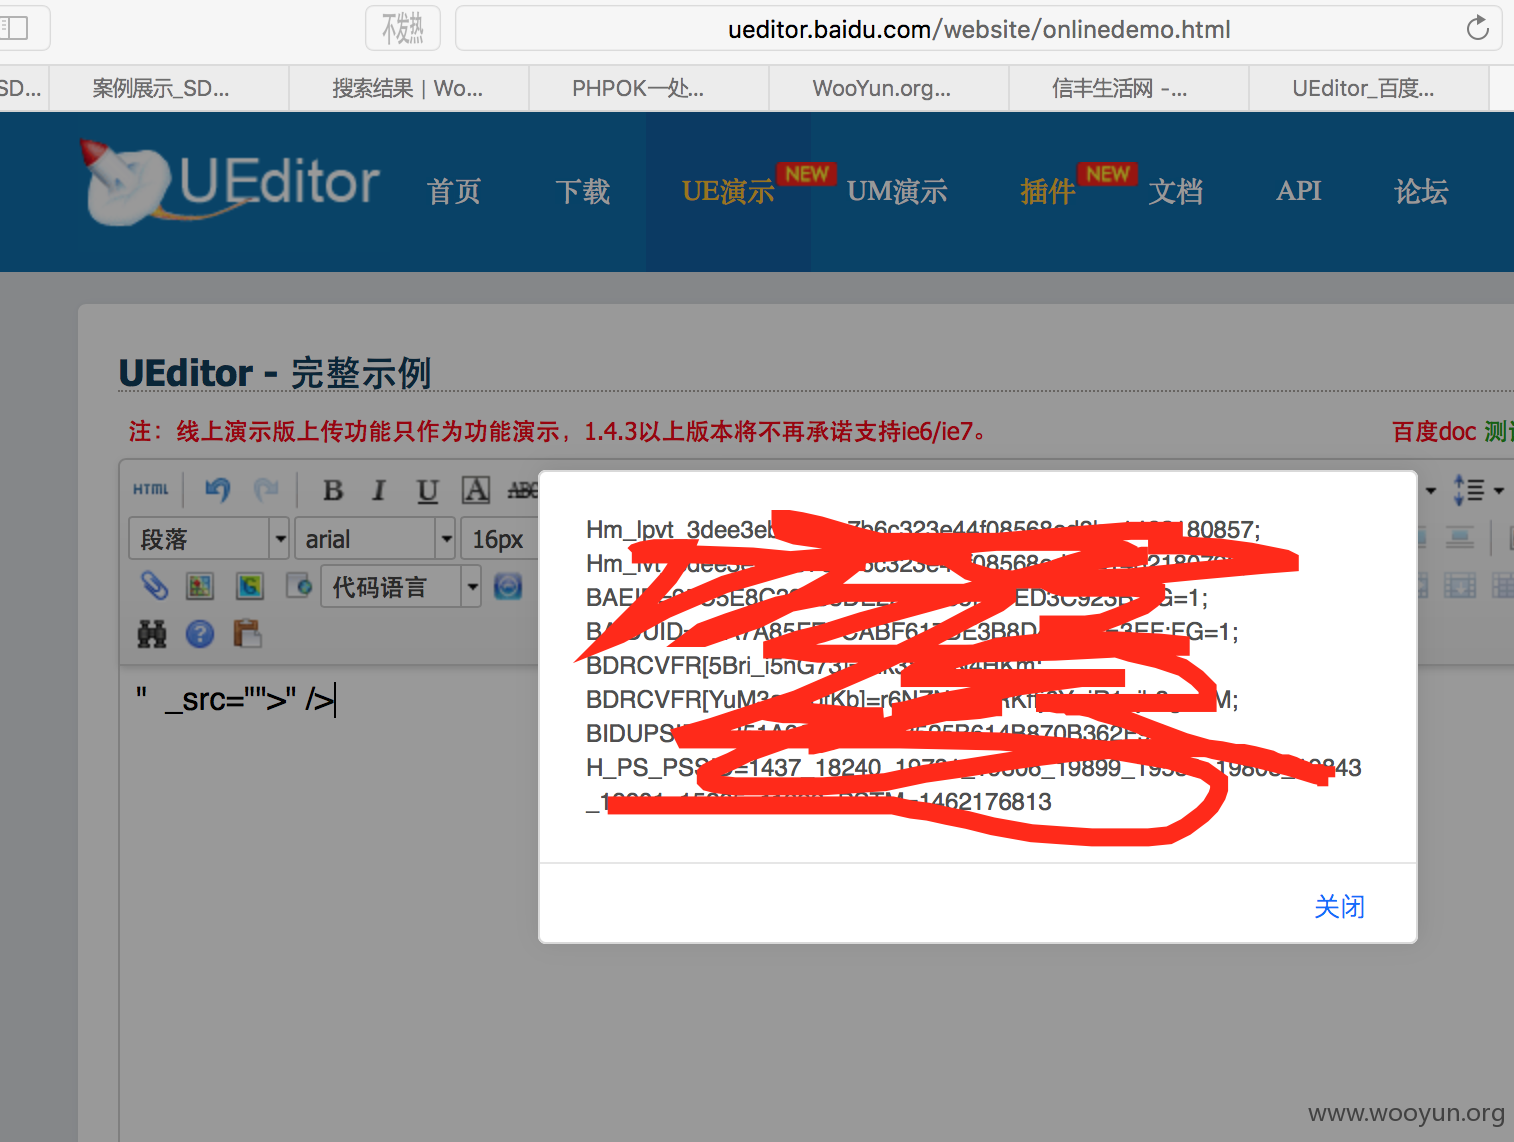This screenshot has width=1514, height=1142.
Task: Switch to UEditor_百度... browser tab
Action: pos(1369,88)
